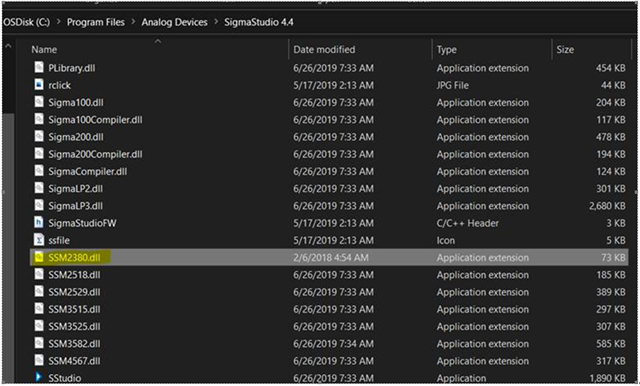Select the SigmaLP3.dll file name

(x=75, y=206)
